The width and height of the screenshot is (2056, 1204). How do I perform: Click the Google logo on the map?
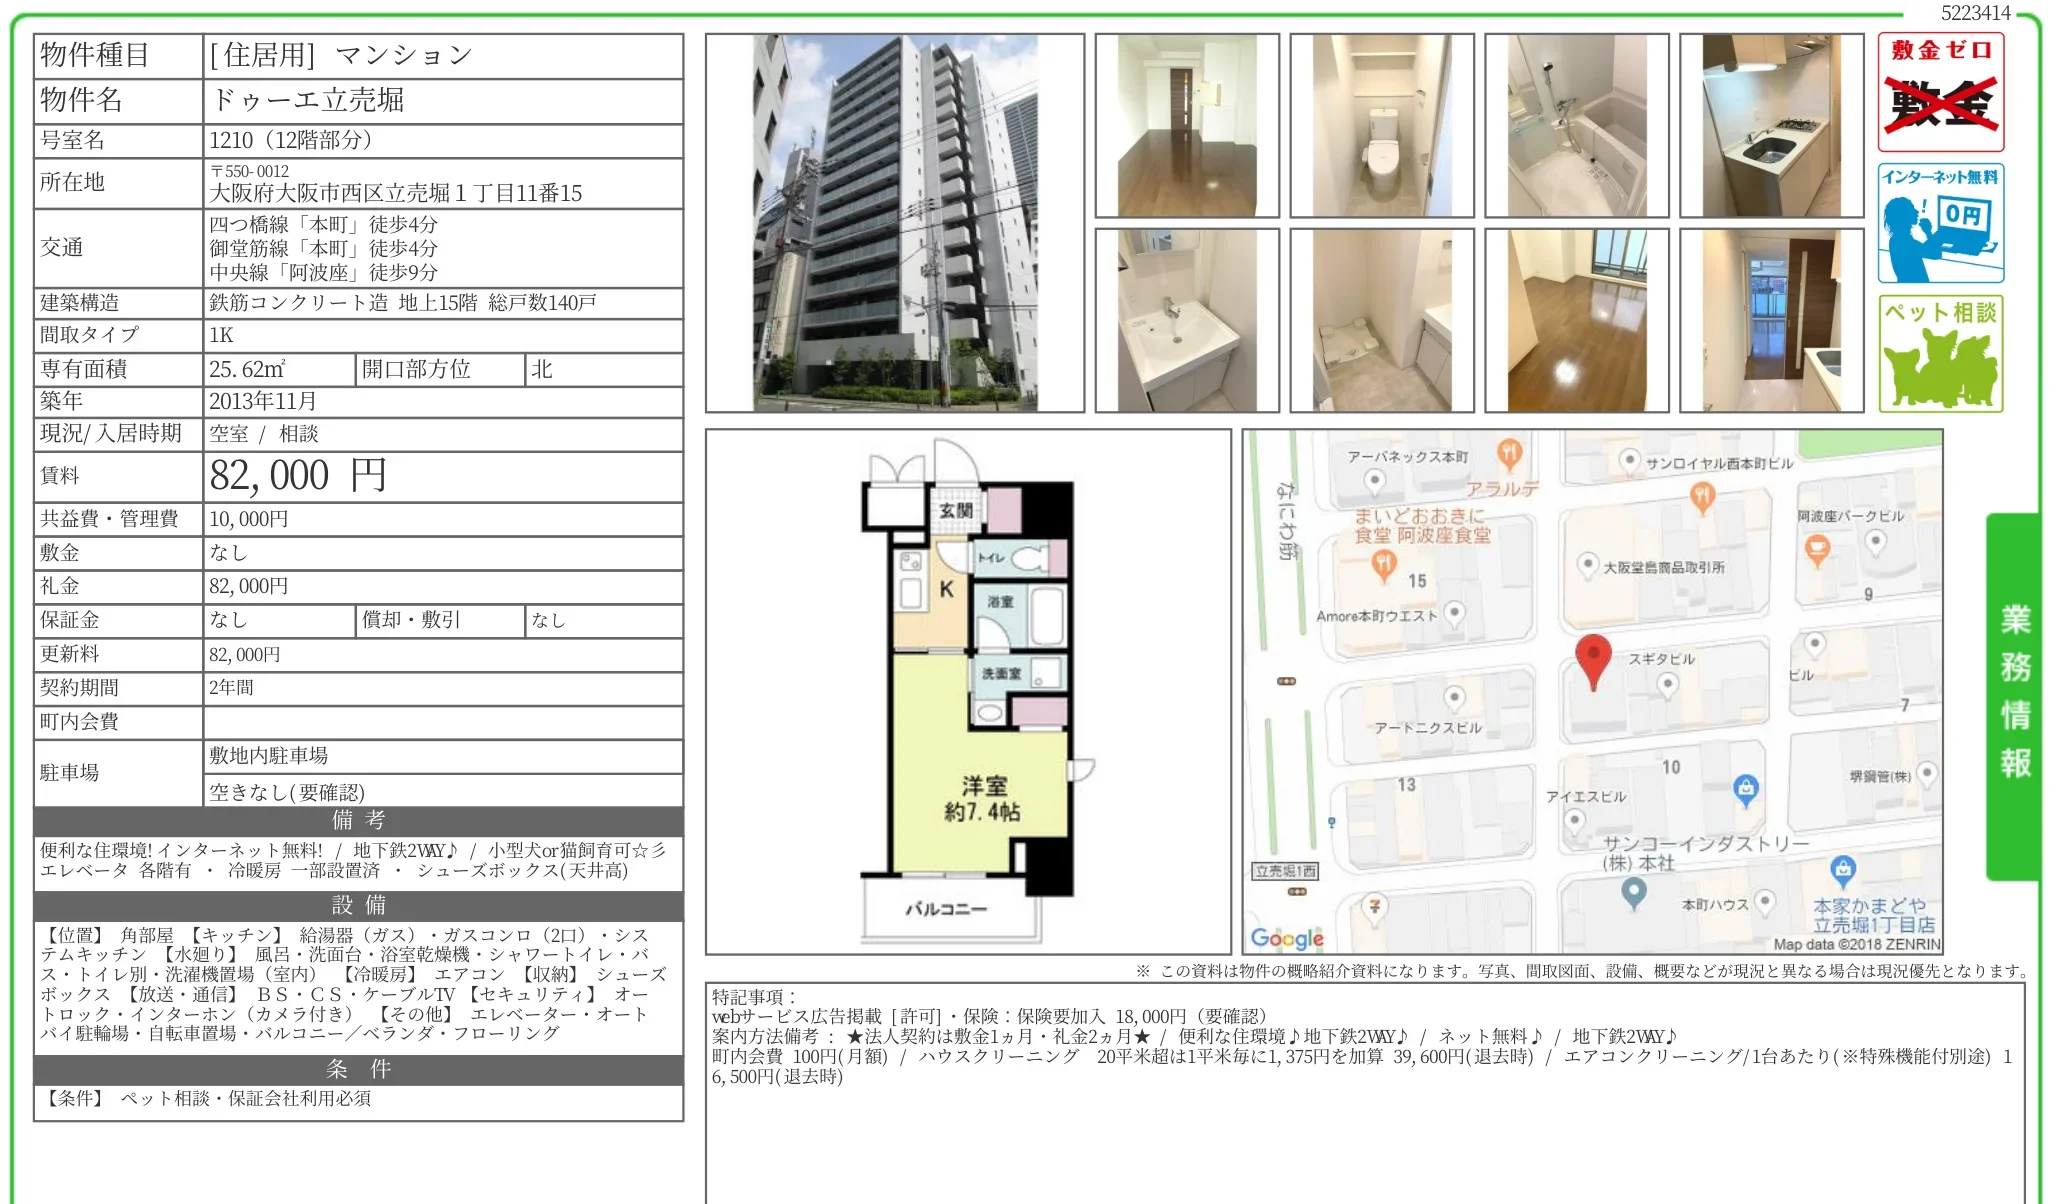pos(1288,938)
